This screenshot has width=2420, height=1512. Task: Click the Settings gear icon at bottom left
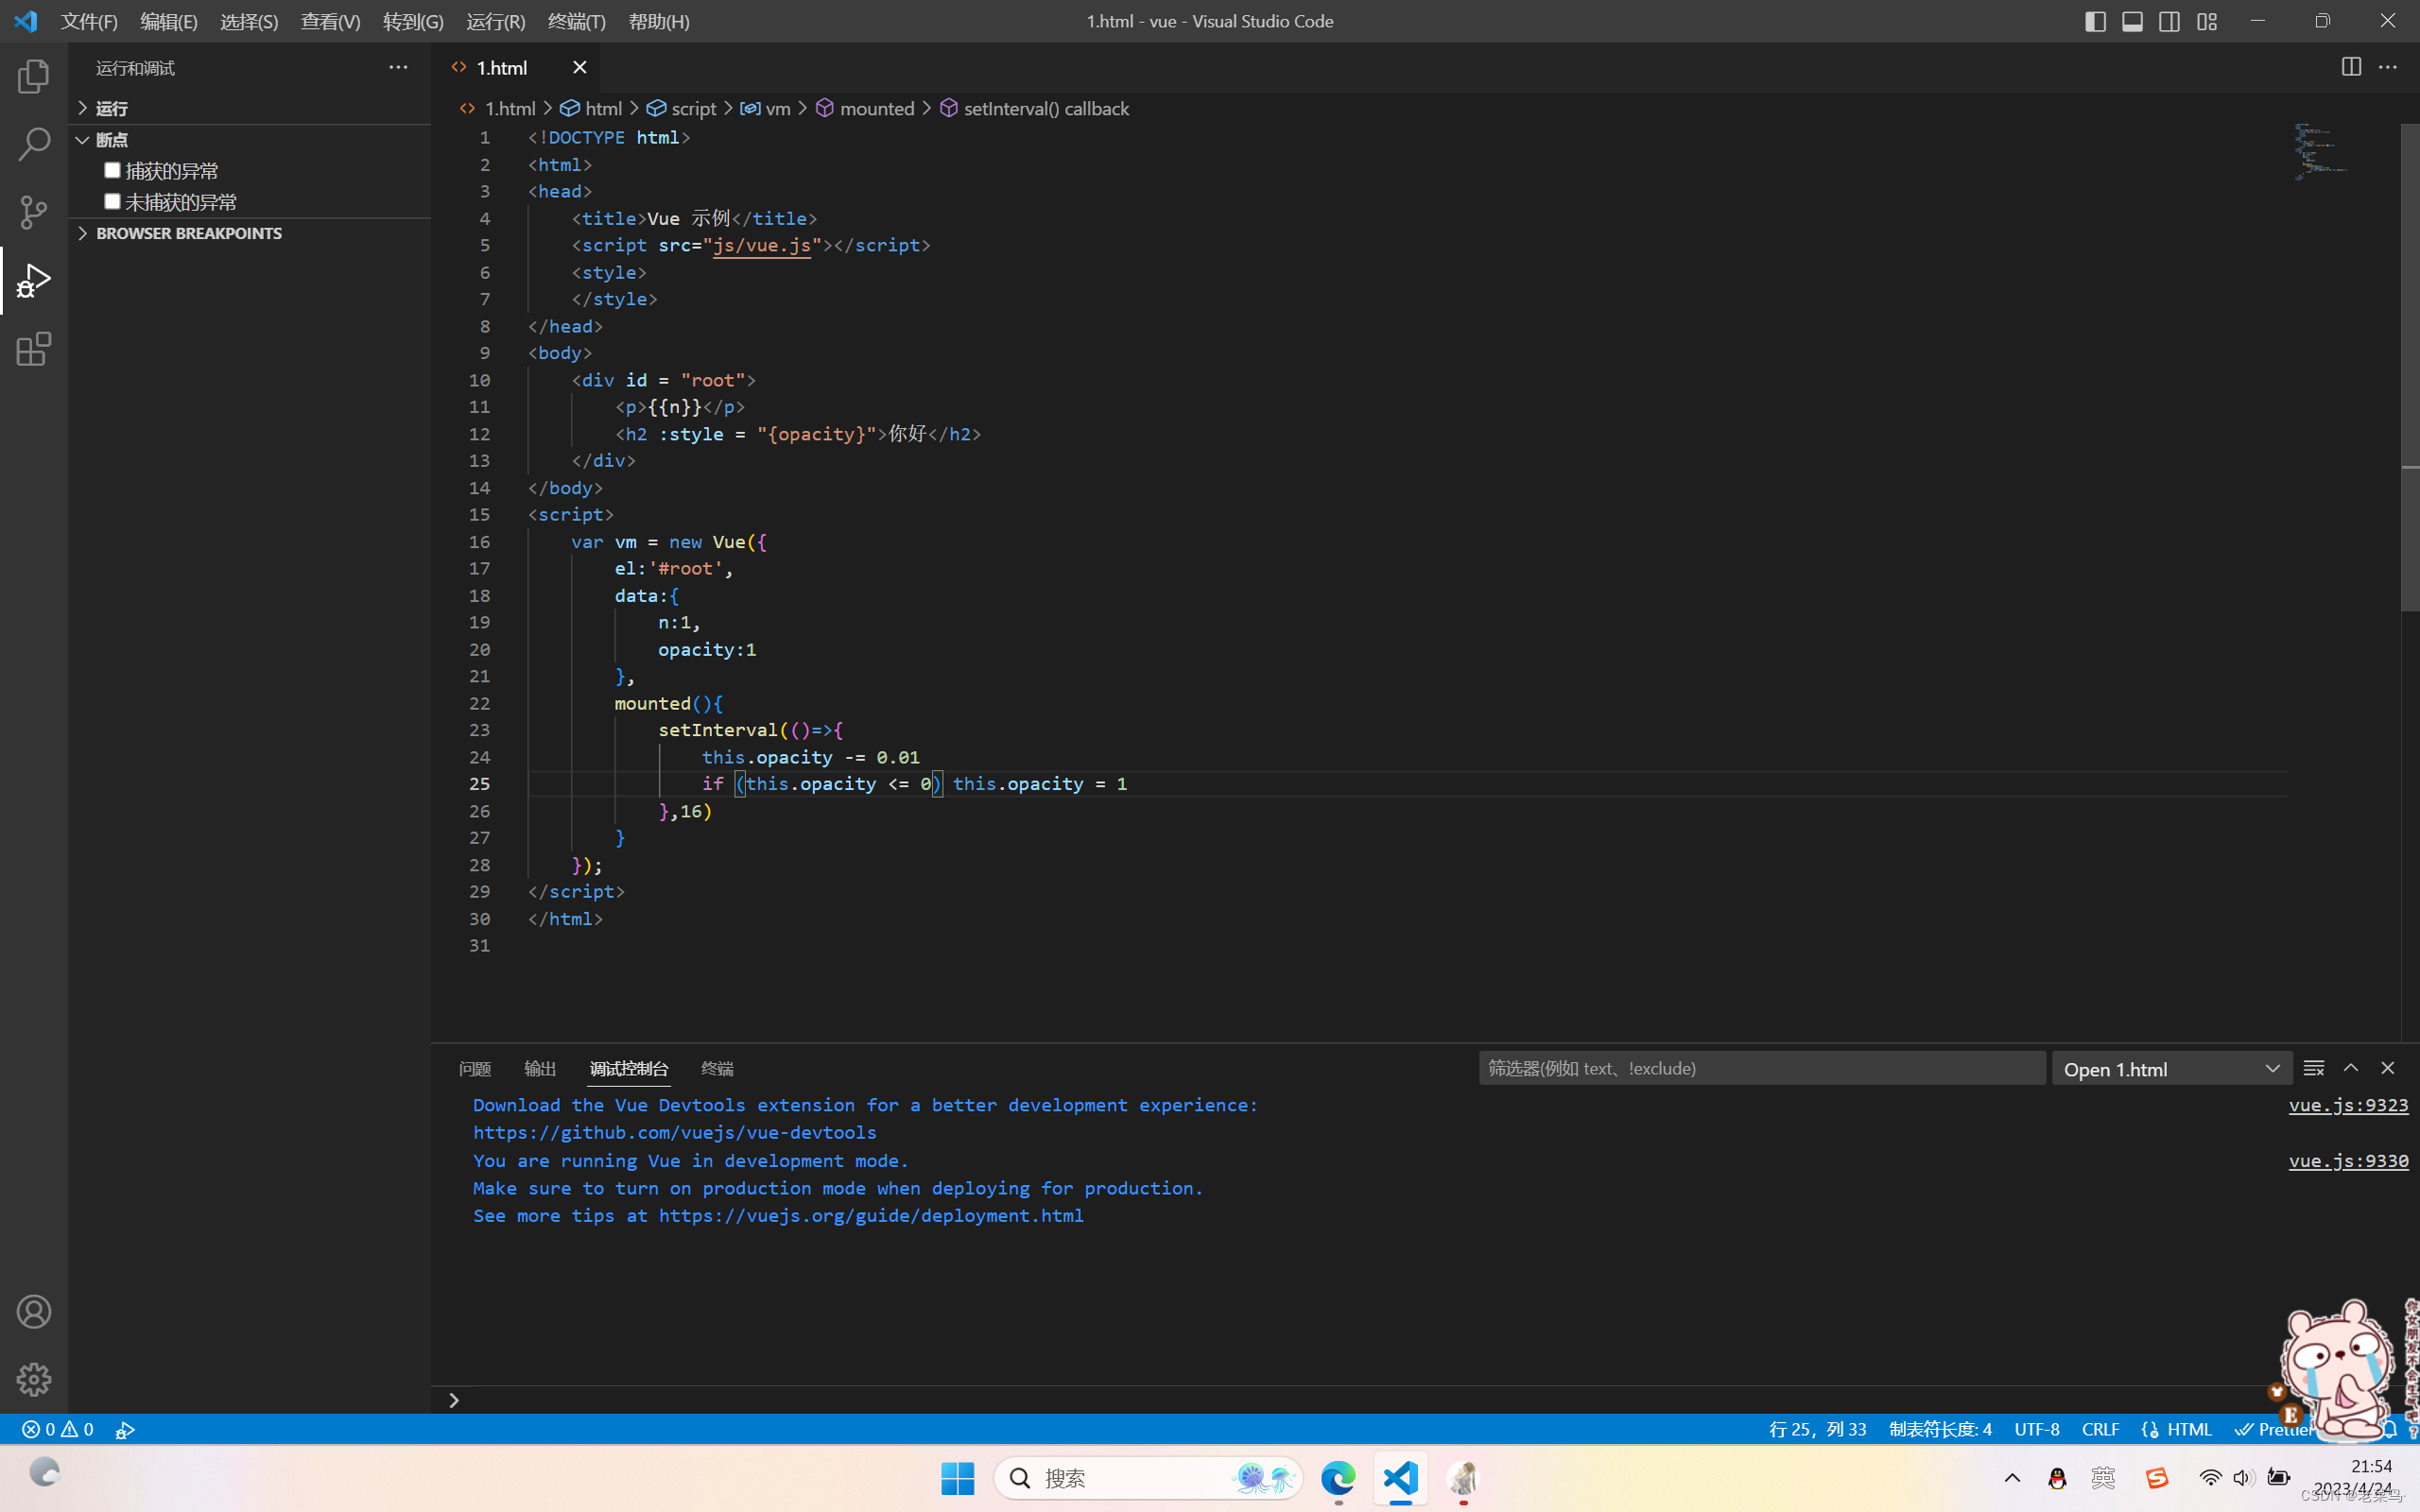(x=33, y=1380)
